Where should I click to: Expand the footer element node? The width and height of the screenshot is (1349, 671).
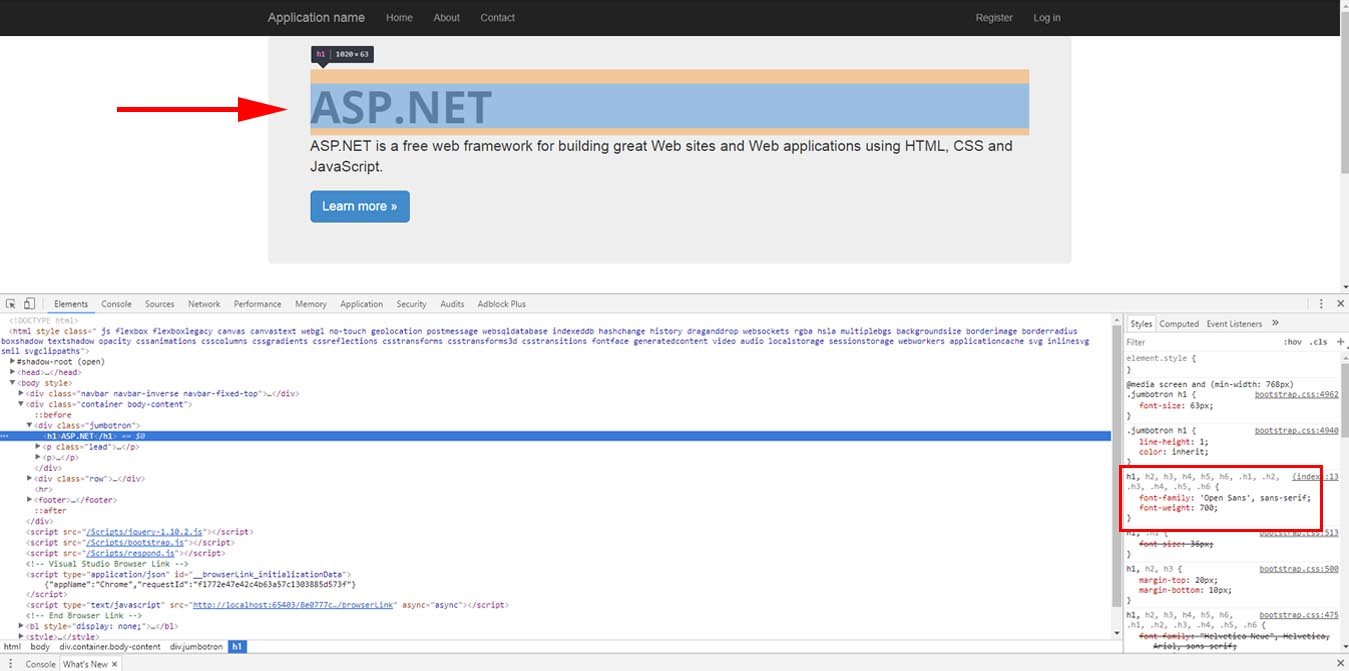(x=30, y=500)
